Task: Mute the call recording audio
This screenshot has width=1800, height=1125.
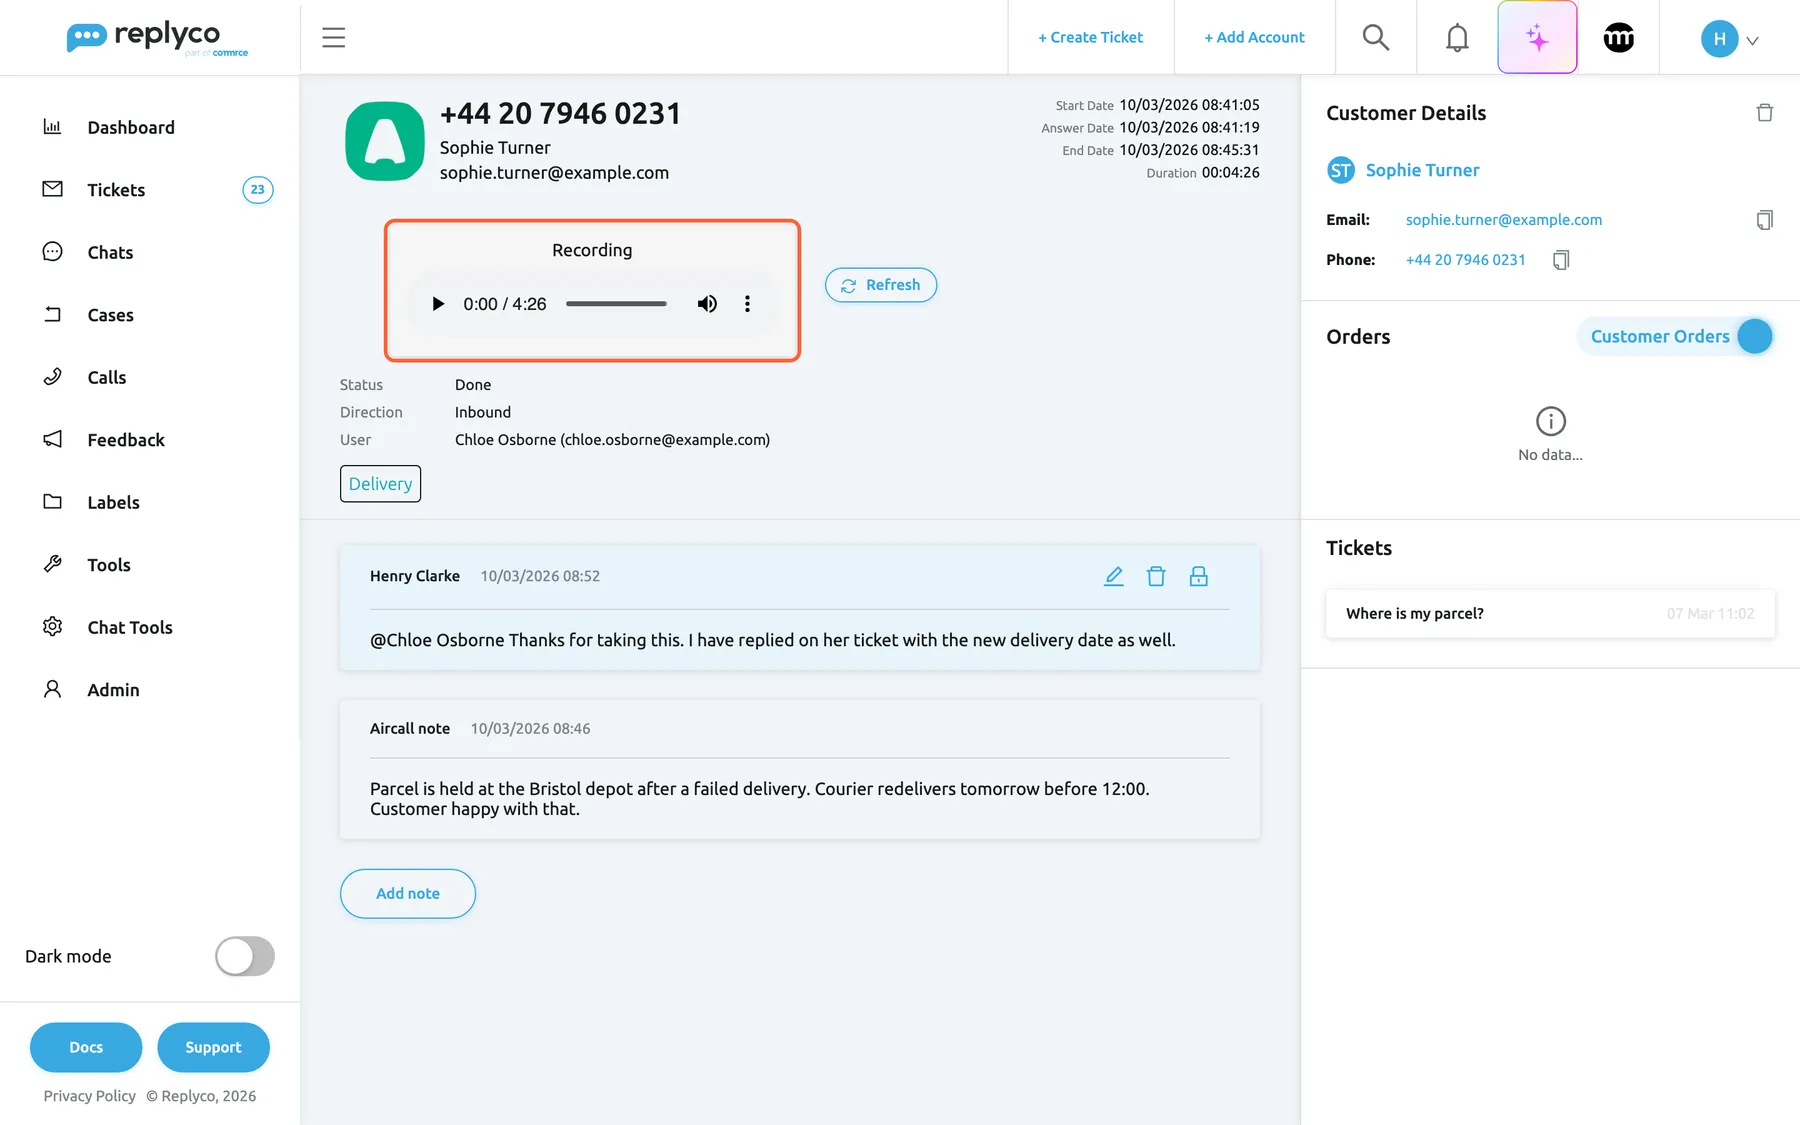Action: point(707,304)
